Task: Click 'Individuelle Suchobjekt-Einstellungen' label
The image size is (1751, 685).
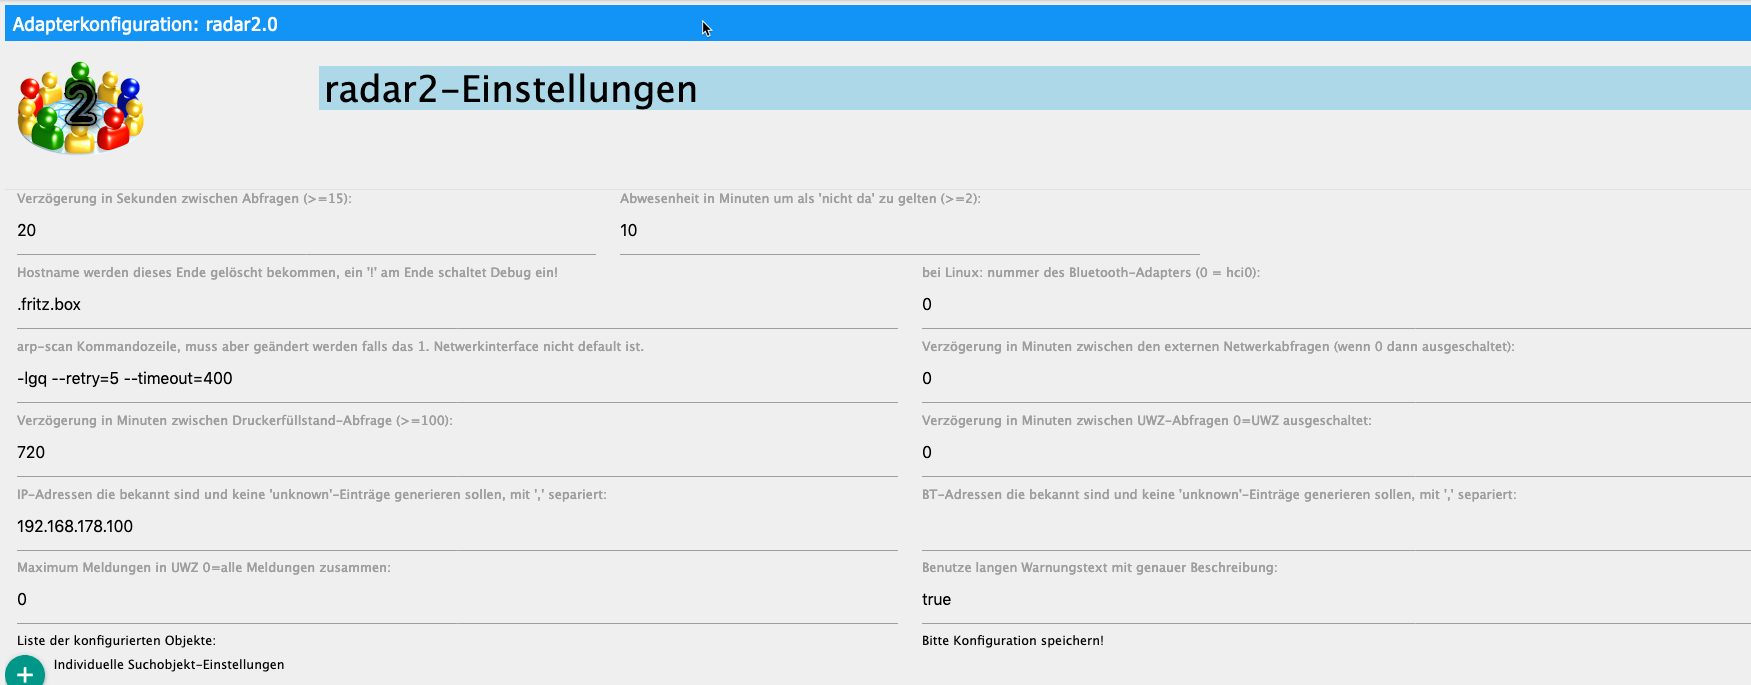Action: click(x=169, y=665)
